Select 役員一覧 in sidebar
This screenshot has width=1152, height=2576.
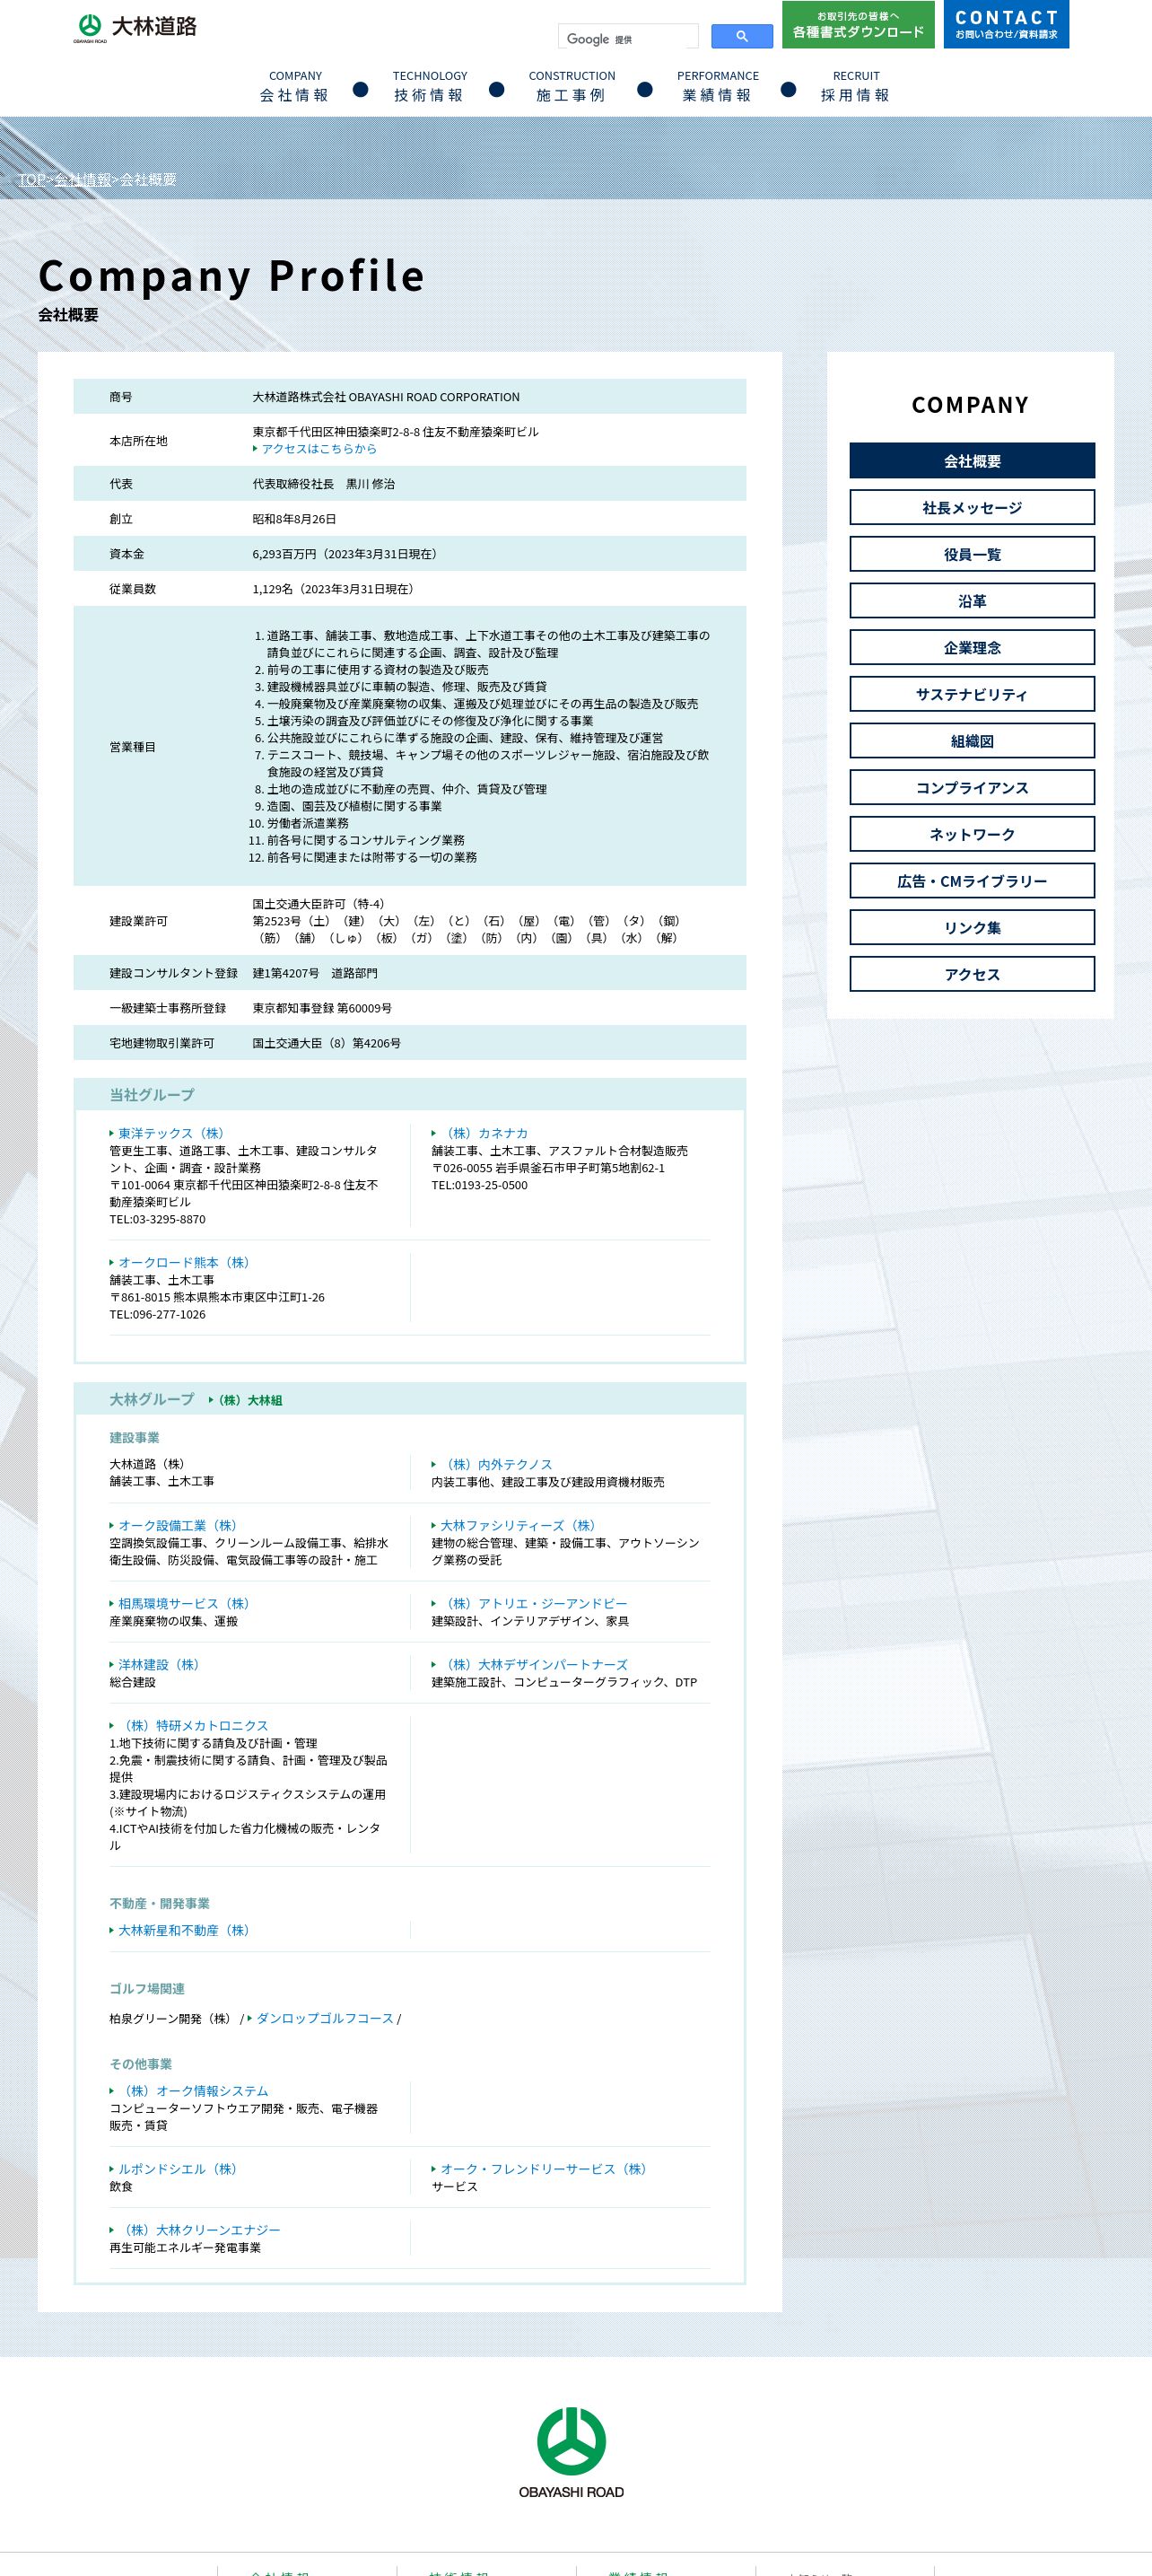pos(972,554)
